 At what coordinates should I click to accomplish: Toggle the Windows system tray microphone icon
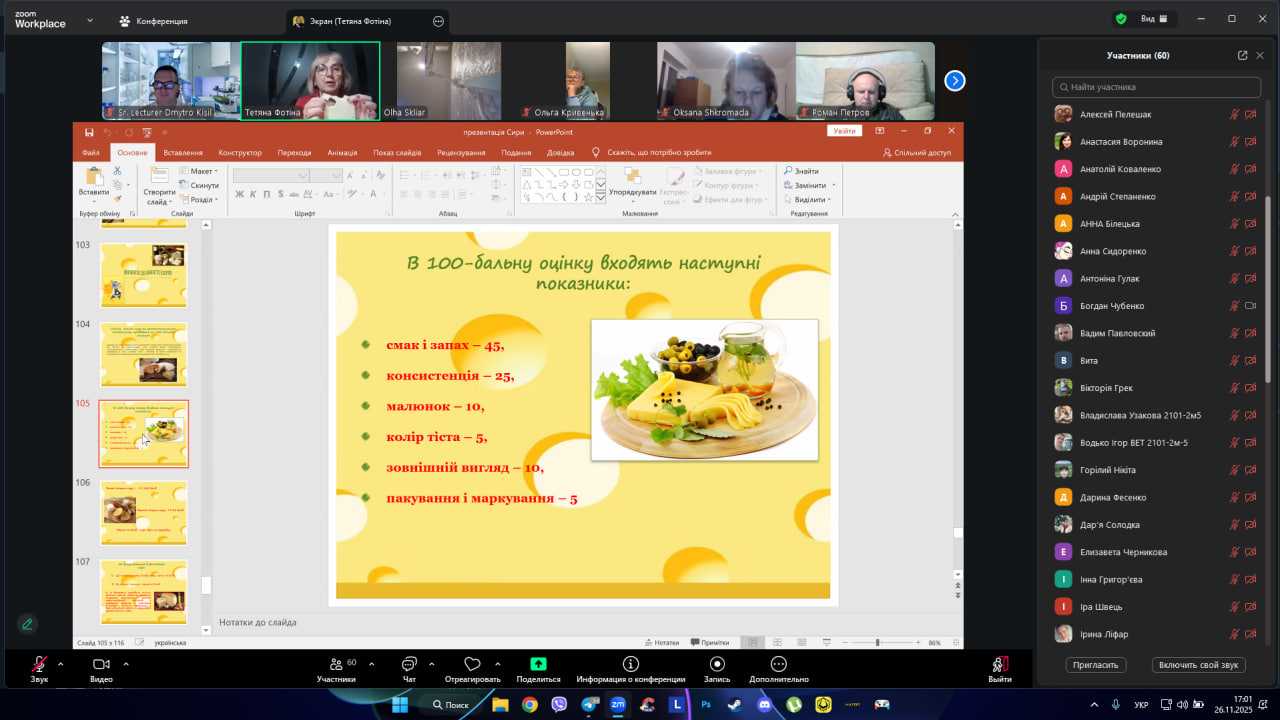[1116, 704]
